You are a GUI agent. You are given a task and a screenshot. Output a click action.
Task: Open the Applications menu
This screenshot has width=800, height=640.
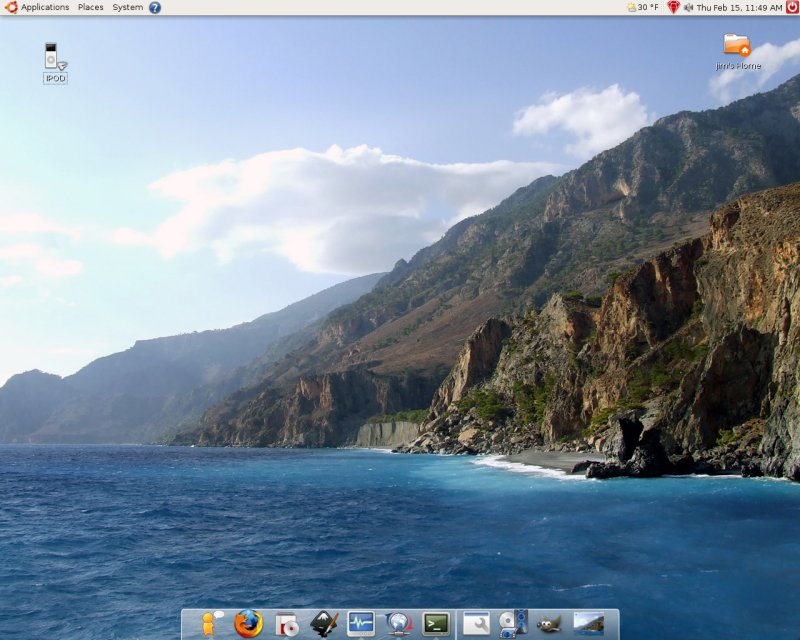point(45,7)
